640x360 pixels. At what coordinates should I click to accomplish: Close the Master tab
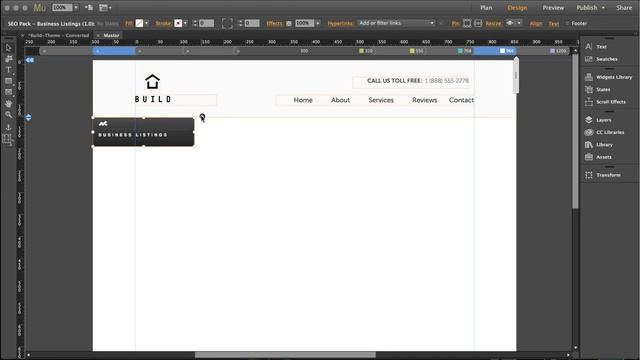point(98,36)
